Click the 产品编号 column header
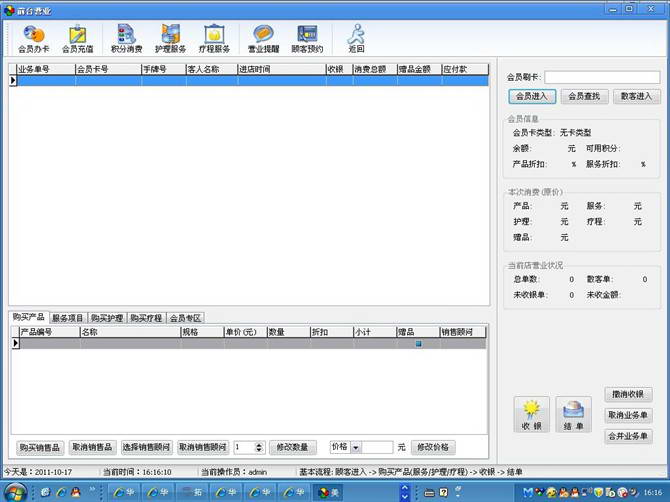The width and height of the screenshot is (670, 502). point(50,332)
